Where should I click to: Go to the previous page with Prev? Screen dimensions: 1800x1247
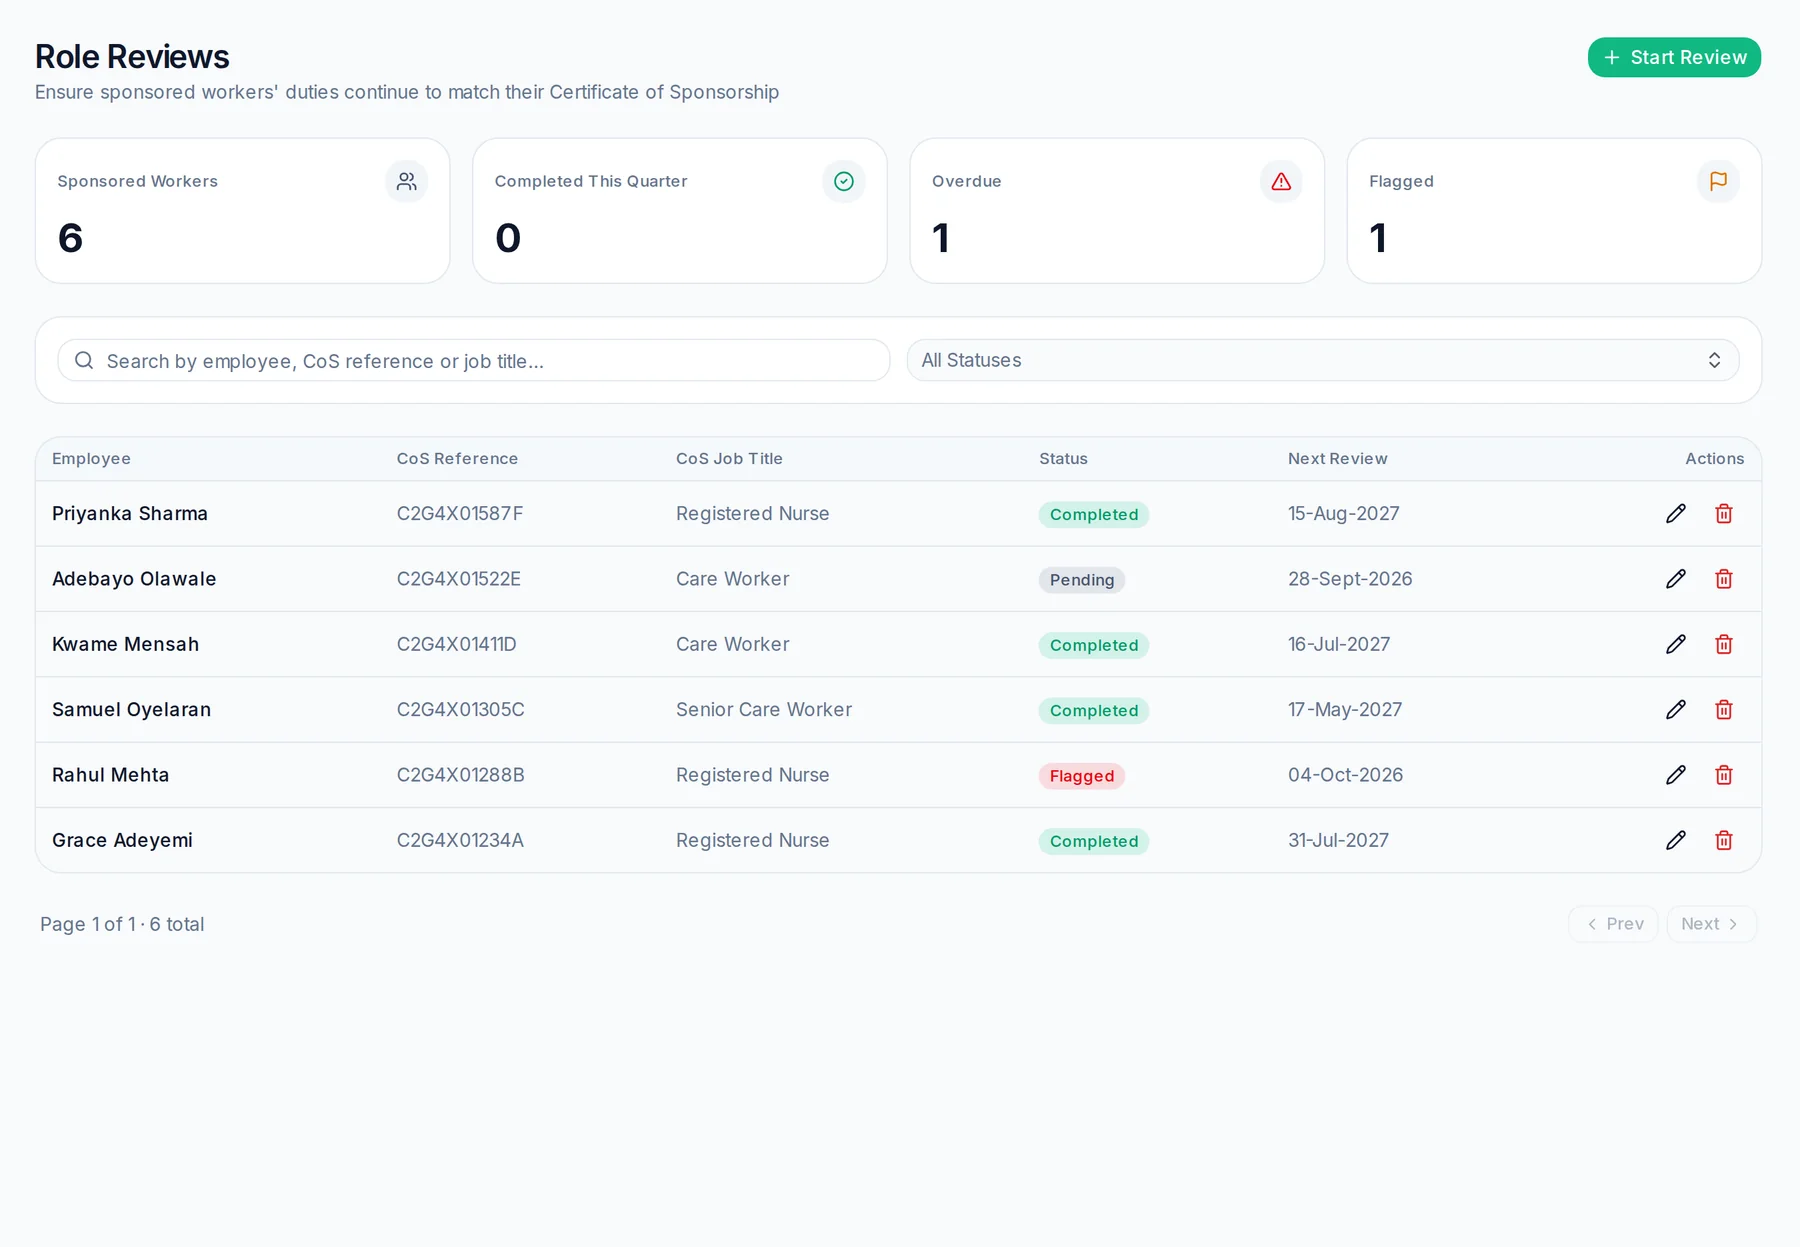click(1613, 924)
